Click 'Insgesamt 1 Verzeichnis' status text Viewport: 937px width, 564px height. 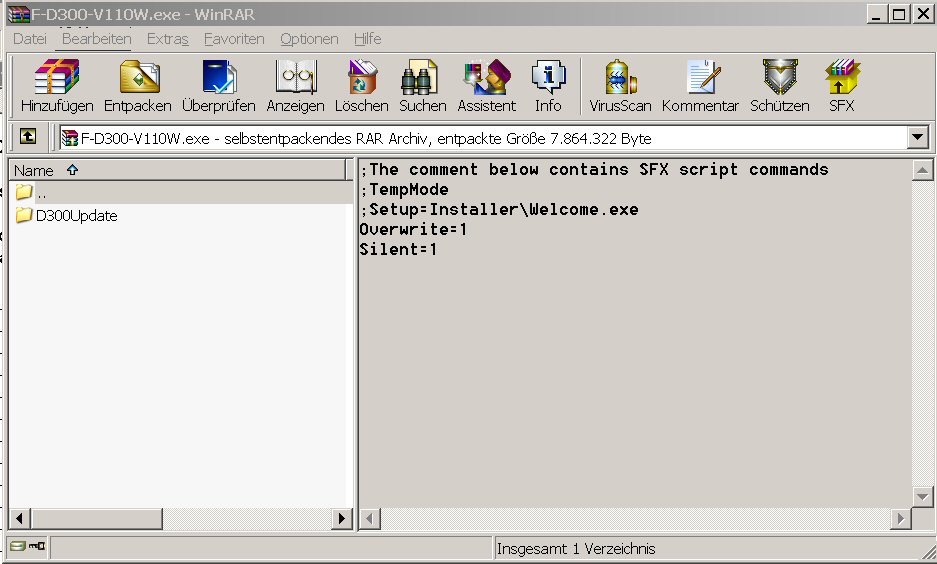tap(576, 548)
